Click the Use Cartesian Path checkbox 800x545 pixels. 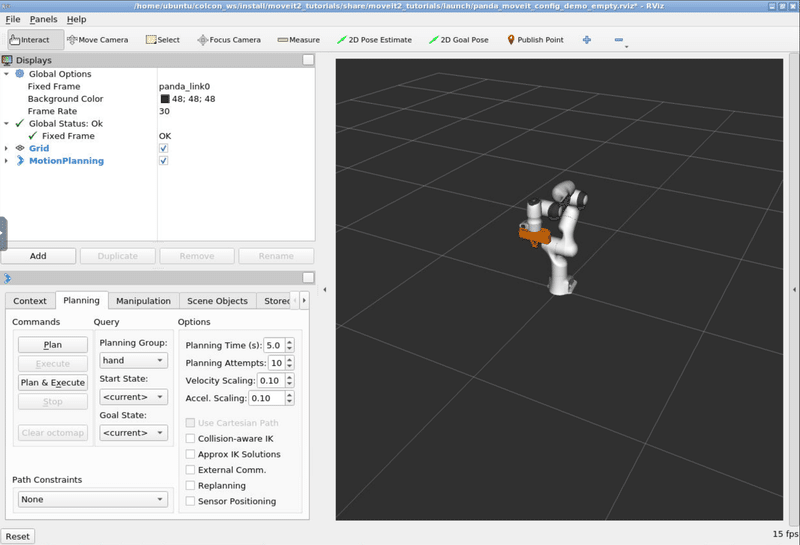[190, 423]
